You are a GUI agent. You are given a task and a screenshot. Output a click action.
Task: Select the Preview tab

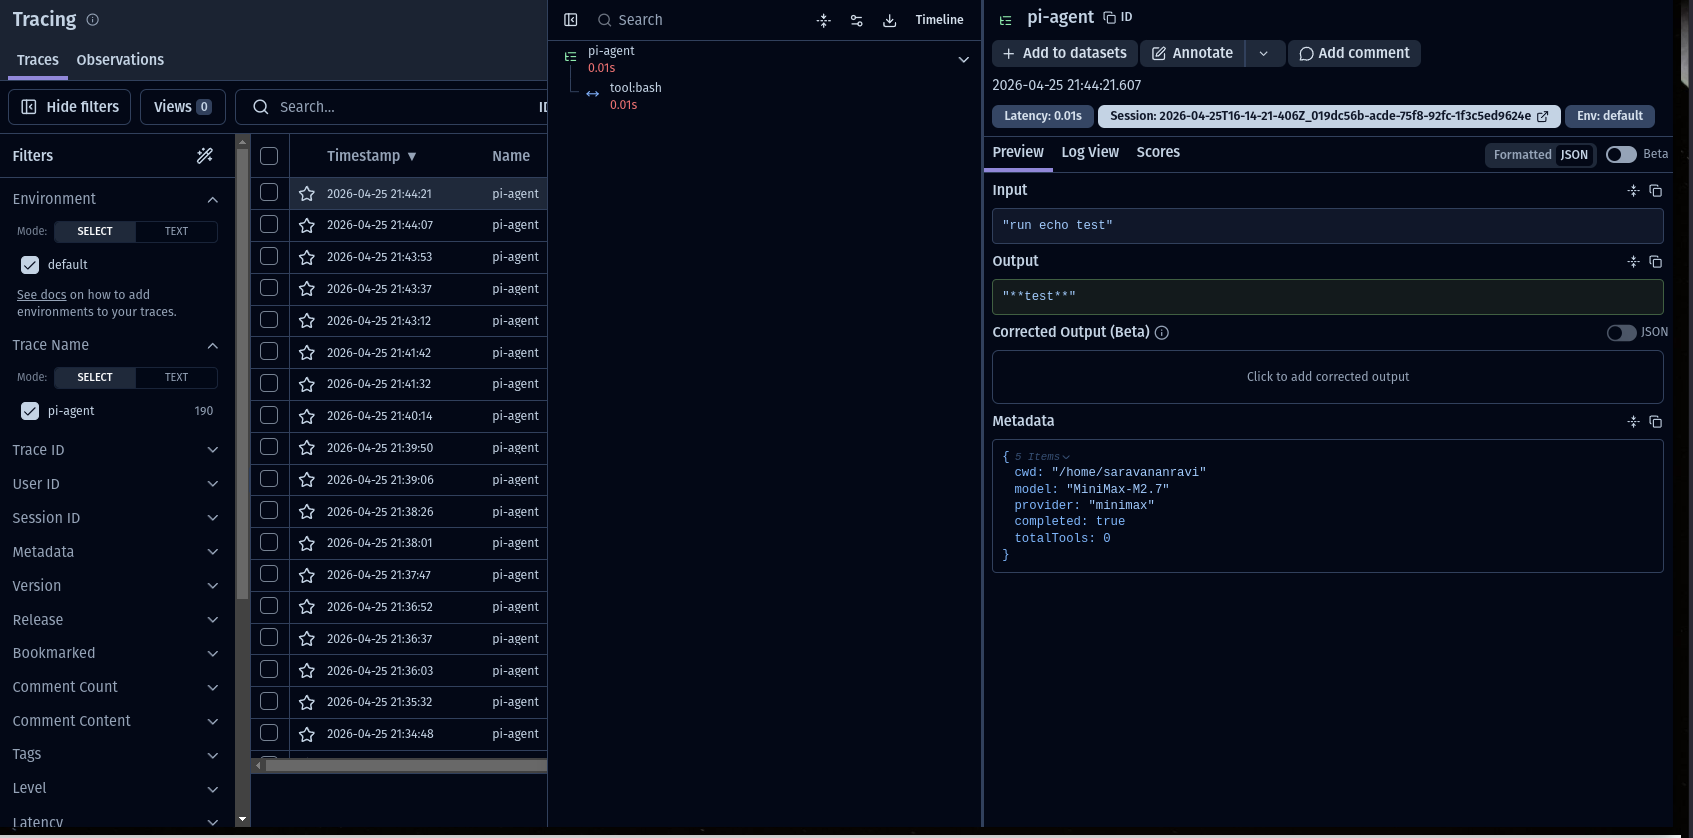pyautogui.click(x=1018, y=152)
